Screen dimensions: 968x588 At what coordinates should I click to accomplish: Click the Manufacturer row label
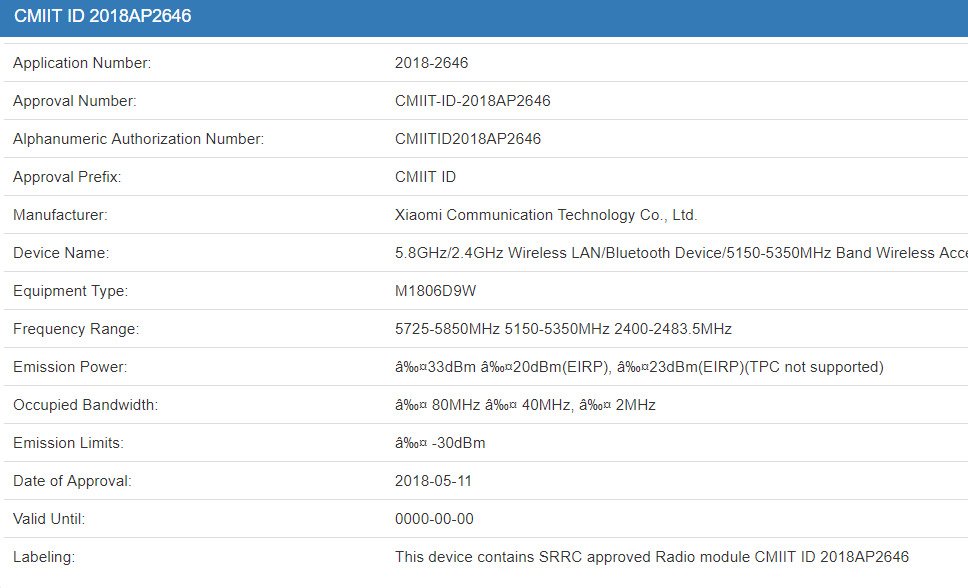[x=60, y=215]
